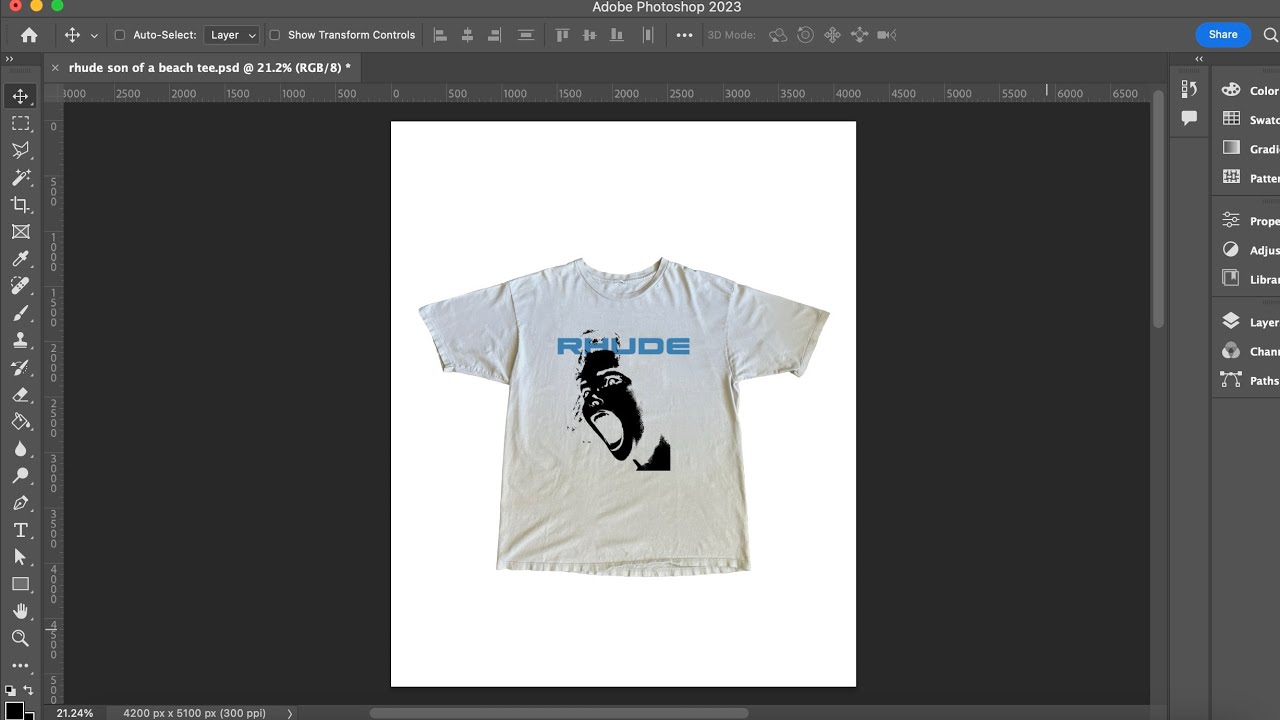Align top edges in options bar
This screenshot has width=1280, height=720.
(x=562, y=35)
